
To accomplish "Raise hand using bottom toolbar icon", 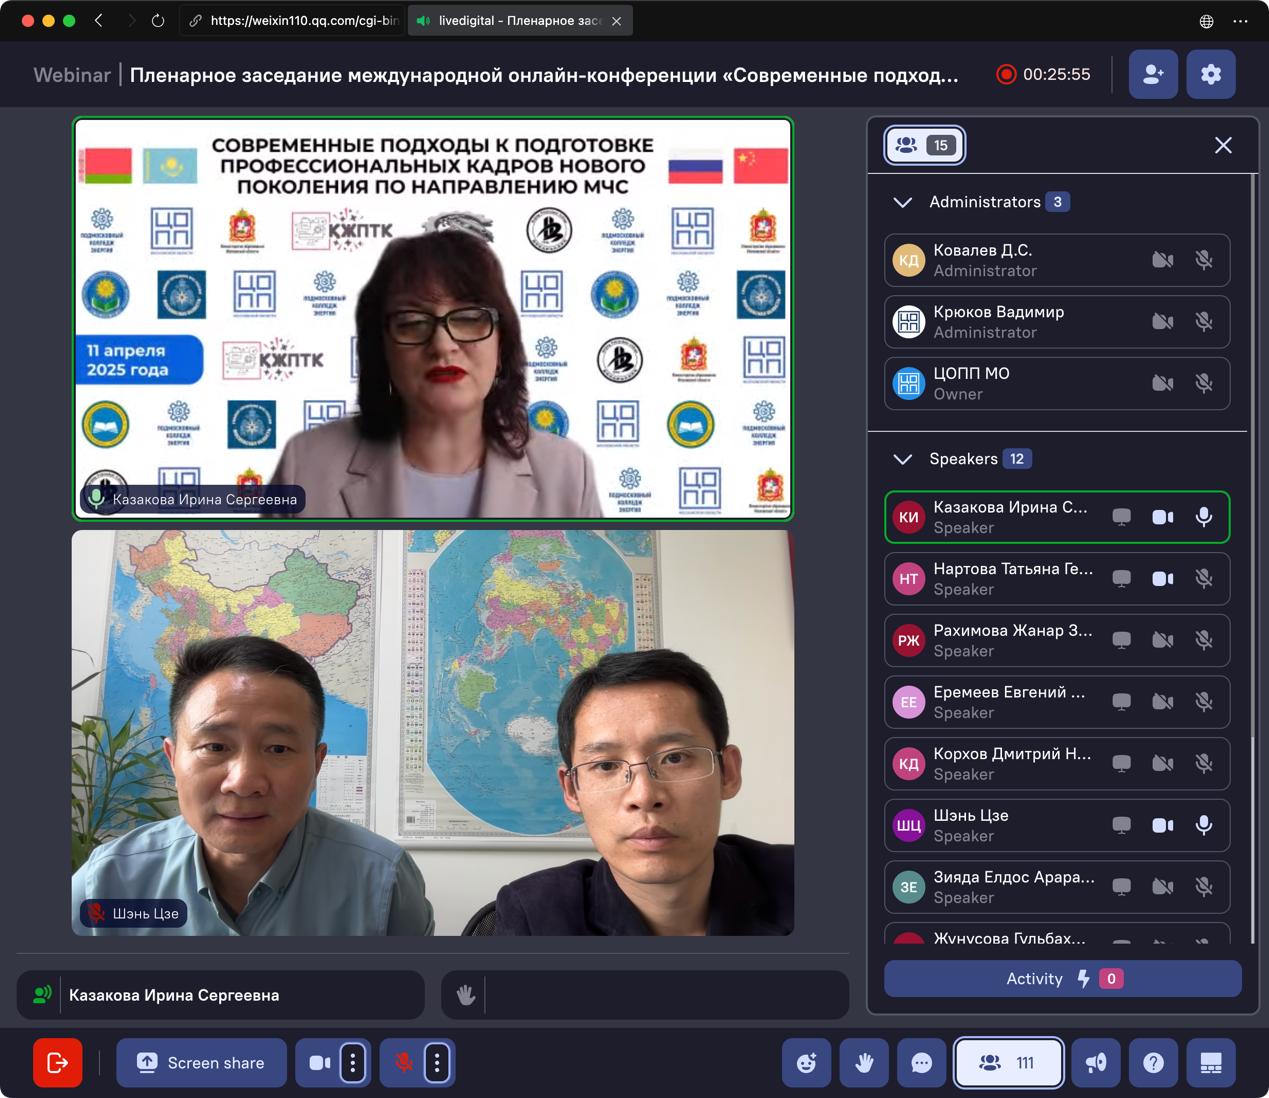I will pyautogui.click(x=864, y=1063).
